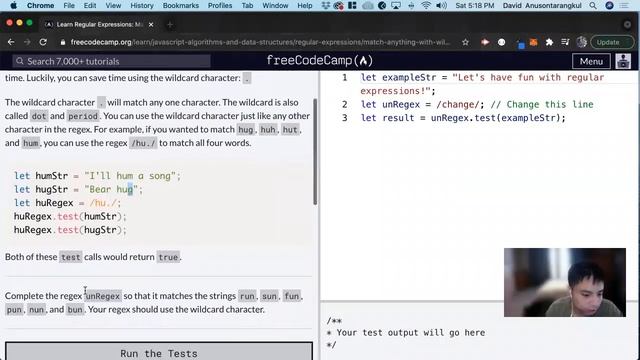Open the puzzle-piece Extensions menu

click(x=549, y=42)
